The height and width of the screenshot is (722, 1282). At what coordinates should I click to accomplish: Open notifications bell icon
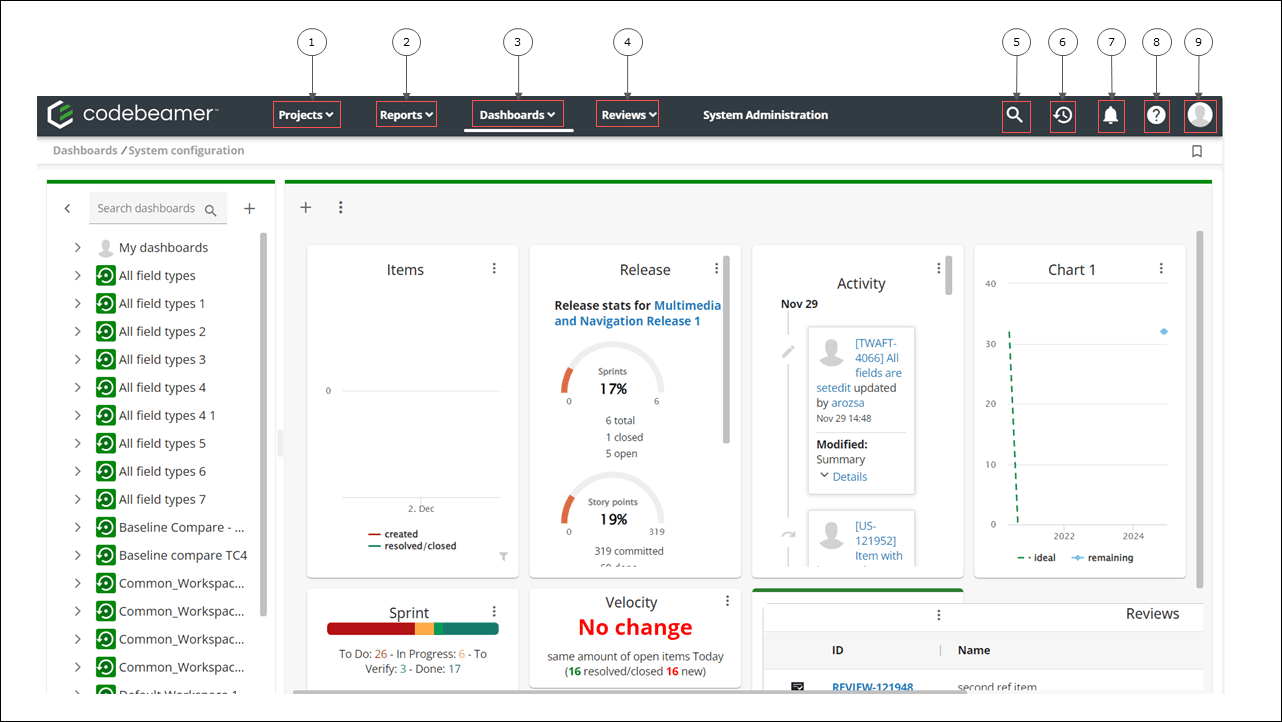pyautogui.click(x=1110, y=115)
